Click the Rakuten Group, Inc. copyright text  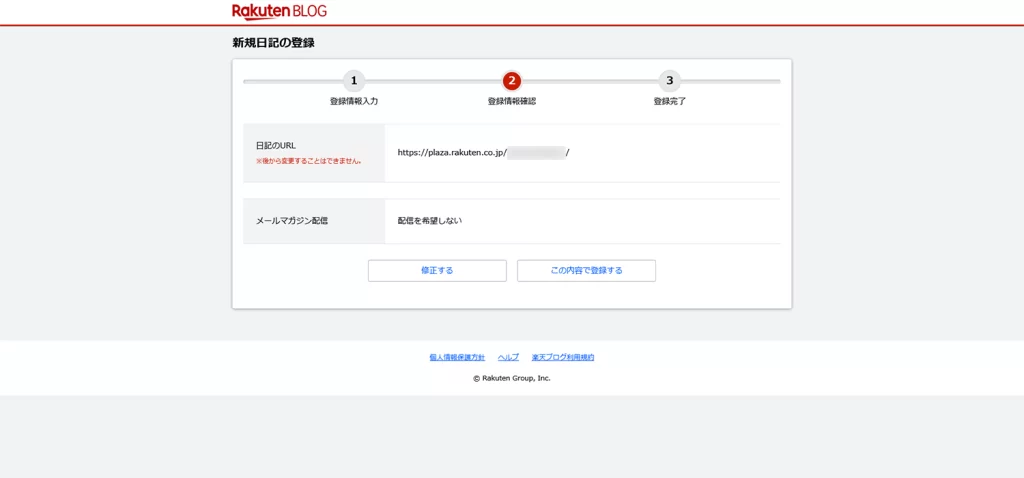click(x=512, y=378)
